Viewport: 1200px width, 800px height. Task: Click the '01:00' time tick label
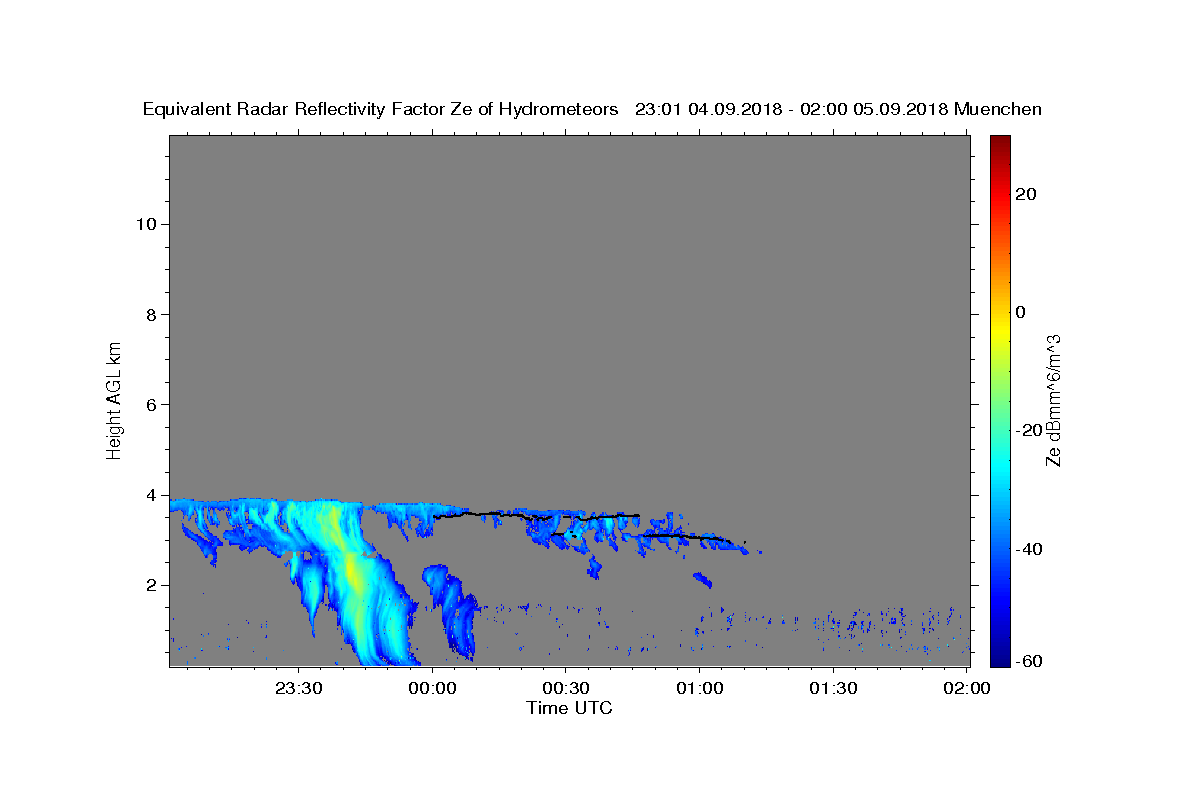point(700,688)
